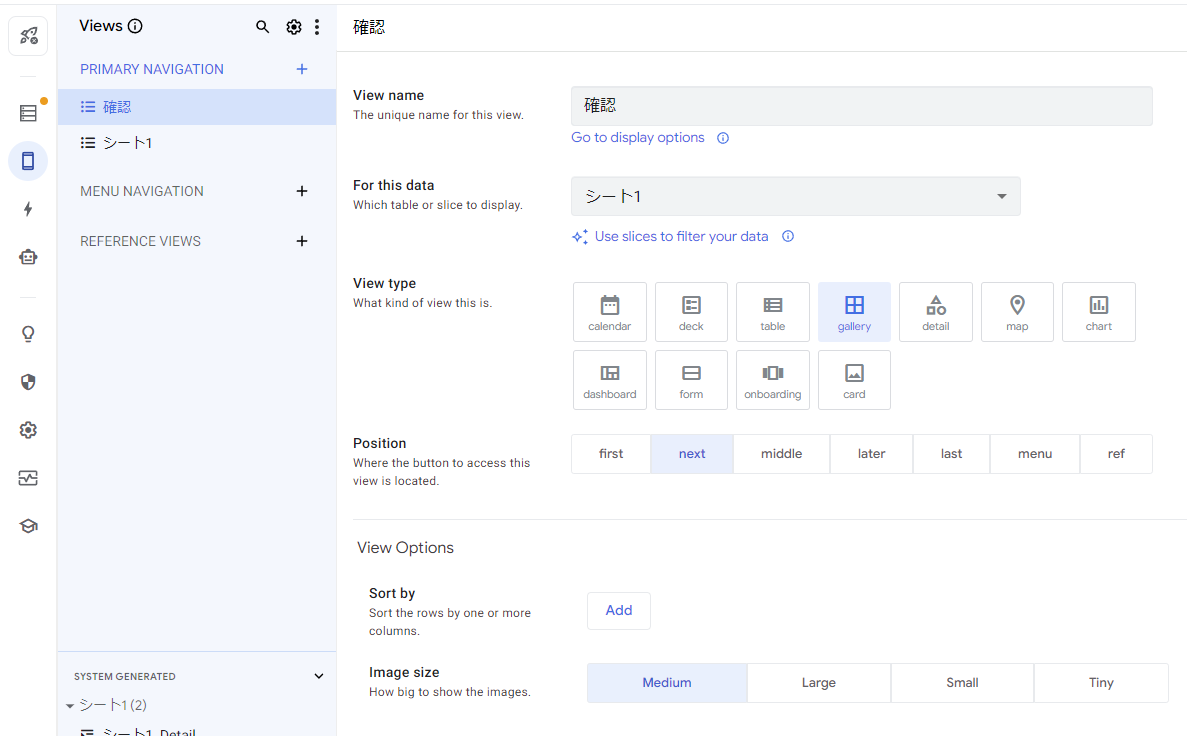Open the Intelligence lightbulb panel
Viewport: 1187px width, 736px height.
[27, 333]
